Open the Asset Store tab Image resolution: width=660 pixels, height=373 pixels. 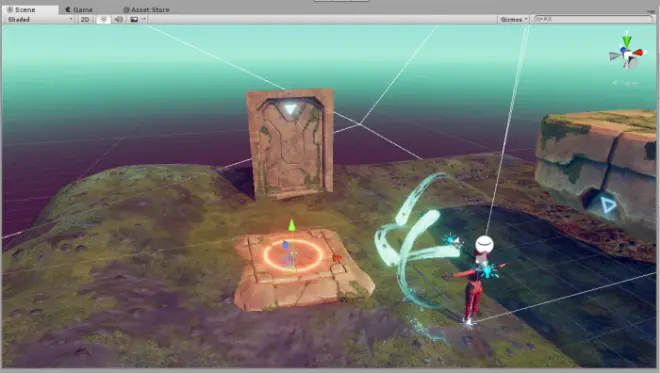146,9
